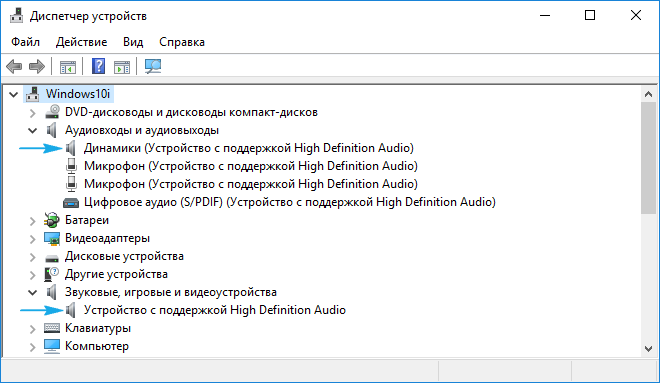Click the scrollbar down arrow
The width and height of the screenshot is (660, 383).
tap(648, 348)
